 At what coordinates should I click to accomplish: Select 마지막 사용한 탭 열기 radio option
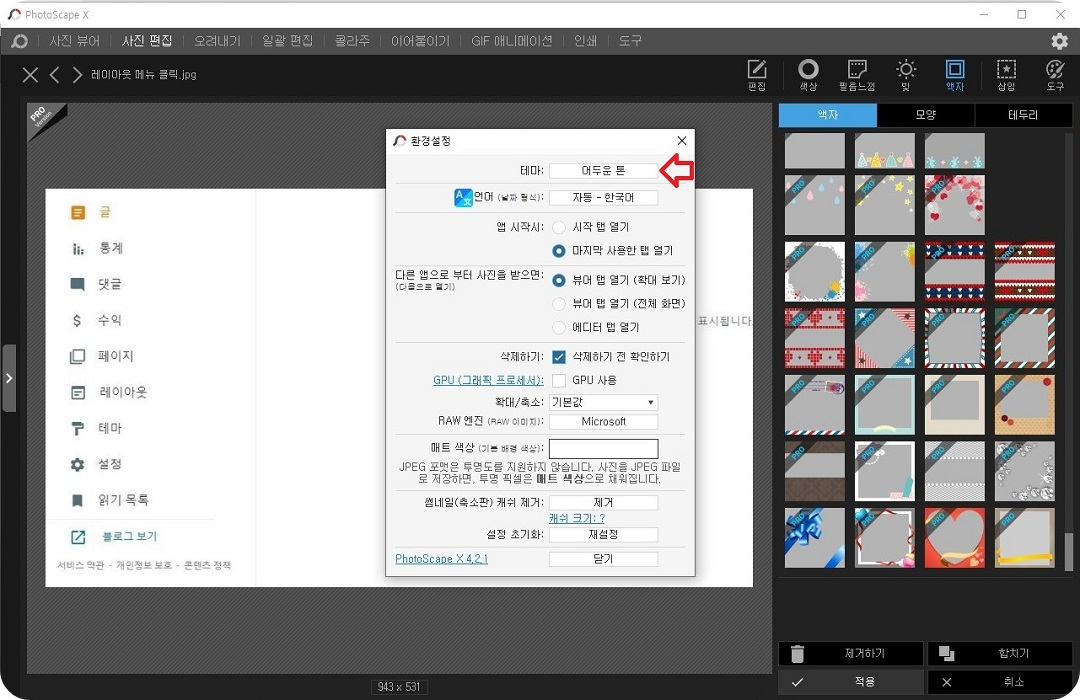(559, 251)
